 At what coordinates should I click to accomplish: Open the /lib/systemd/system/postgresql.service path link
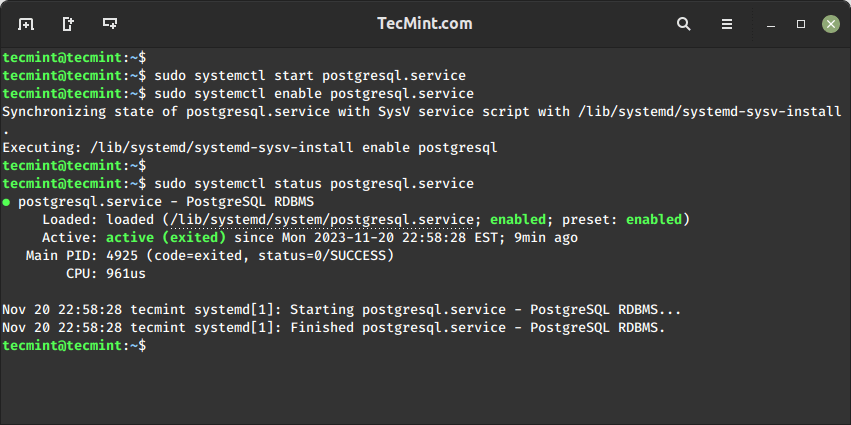tap(320, 220)
